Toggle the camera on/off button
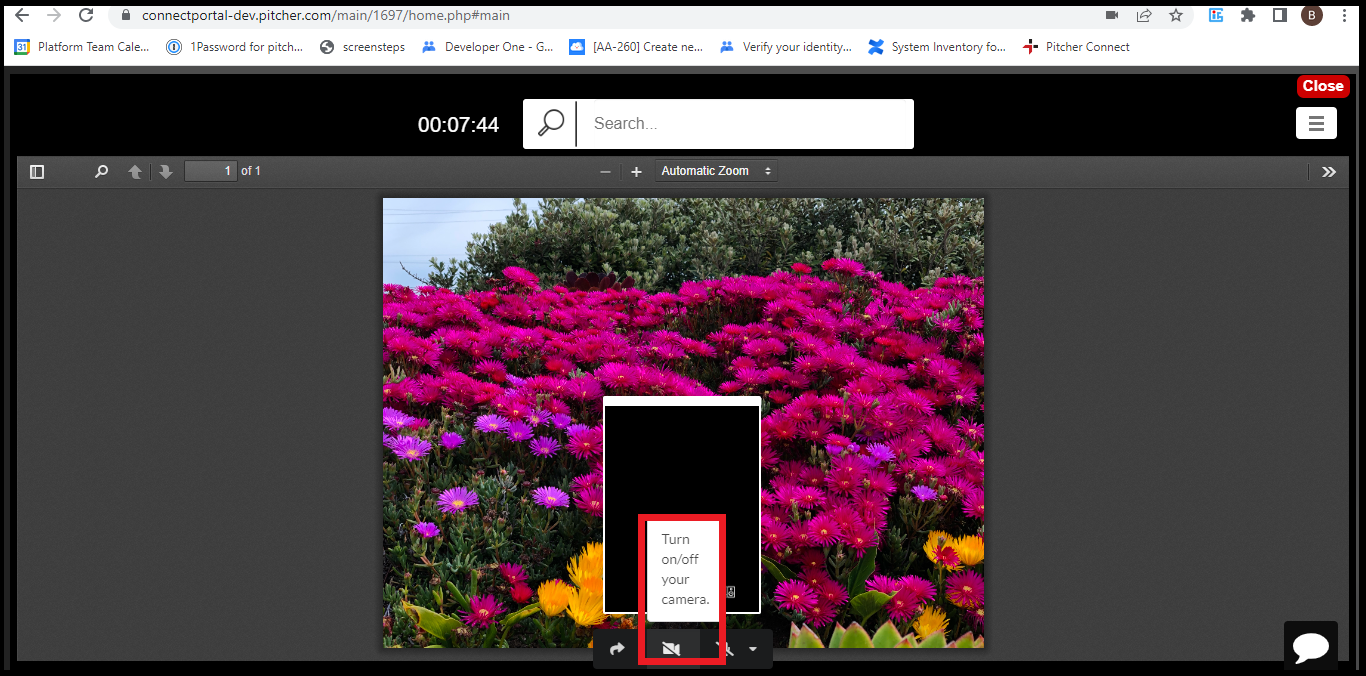This screenshot has height=676, width=1366. click(x=671, y=649)
